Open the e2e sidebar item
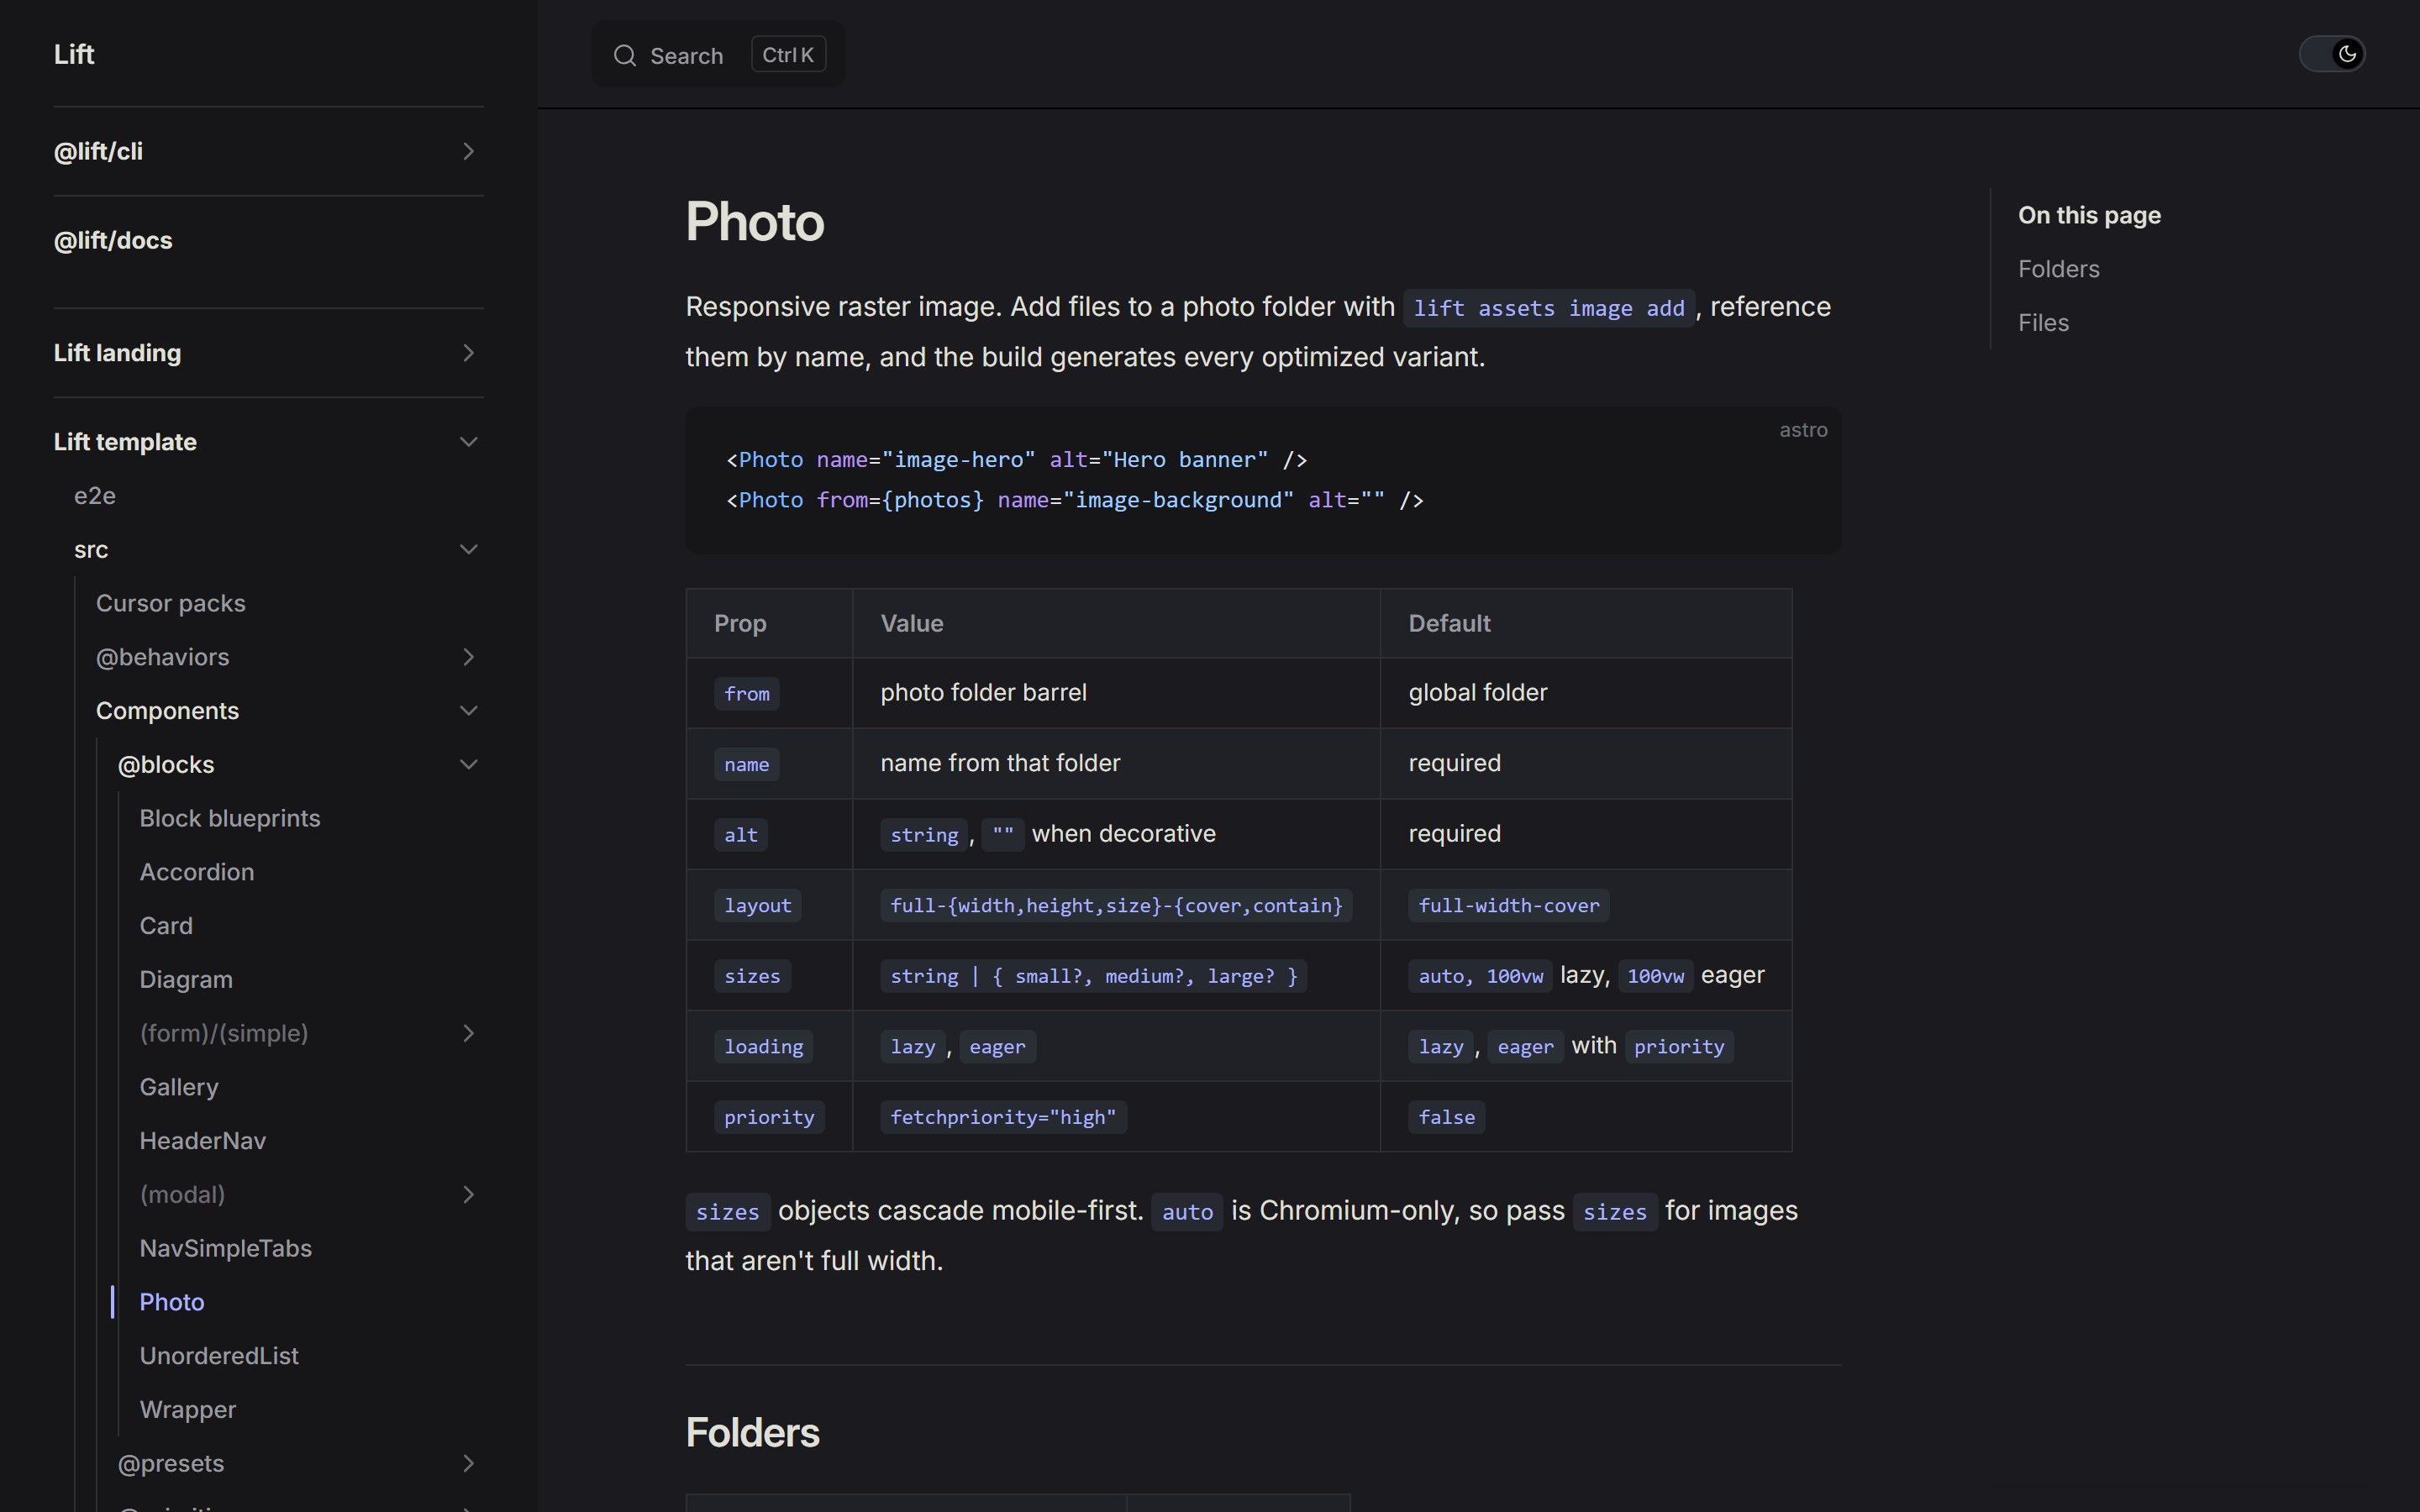The height and width of the screenshot is (1512, 2420). pyautogui.click(x=95, y=496)
